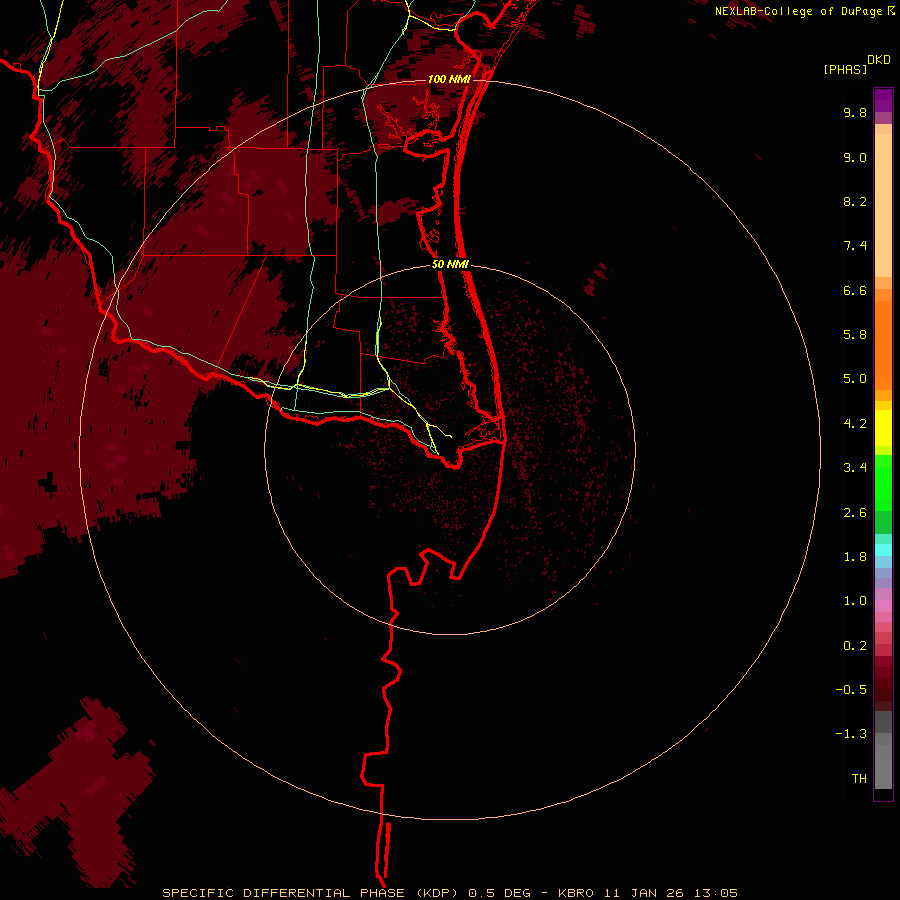900x900 pixels.
Task: Pick the gray TH segment of color bar
Action: (x=883, y=767)
